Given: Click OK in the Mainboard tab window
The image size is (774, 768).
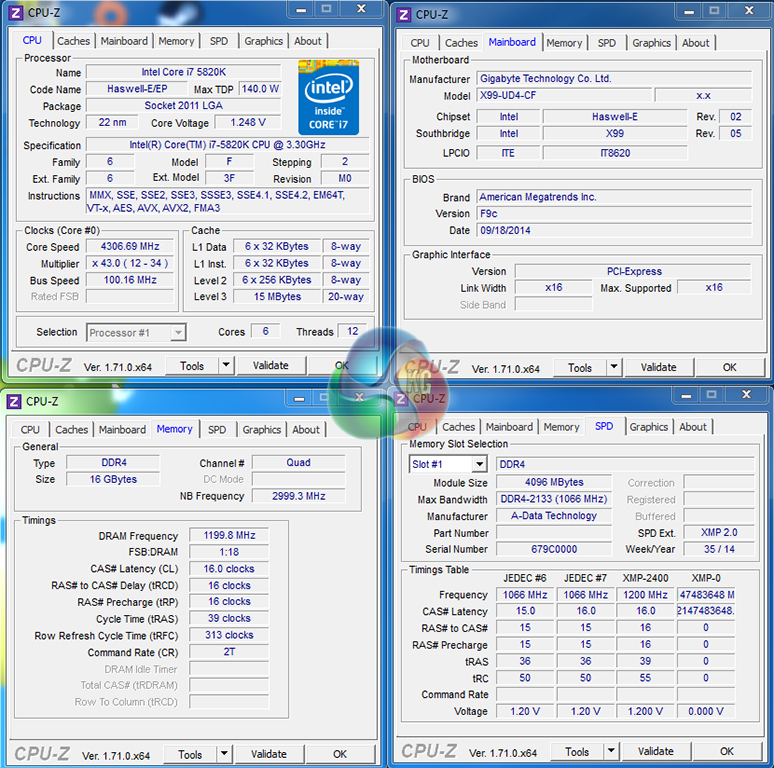Looking at the screenshot, I should coord(729,367).
